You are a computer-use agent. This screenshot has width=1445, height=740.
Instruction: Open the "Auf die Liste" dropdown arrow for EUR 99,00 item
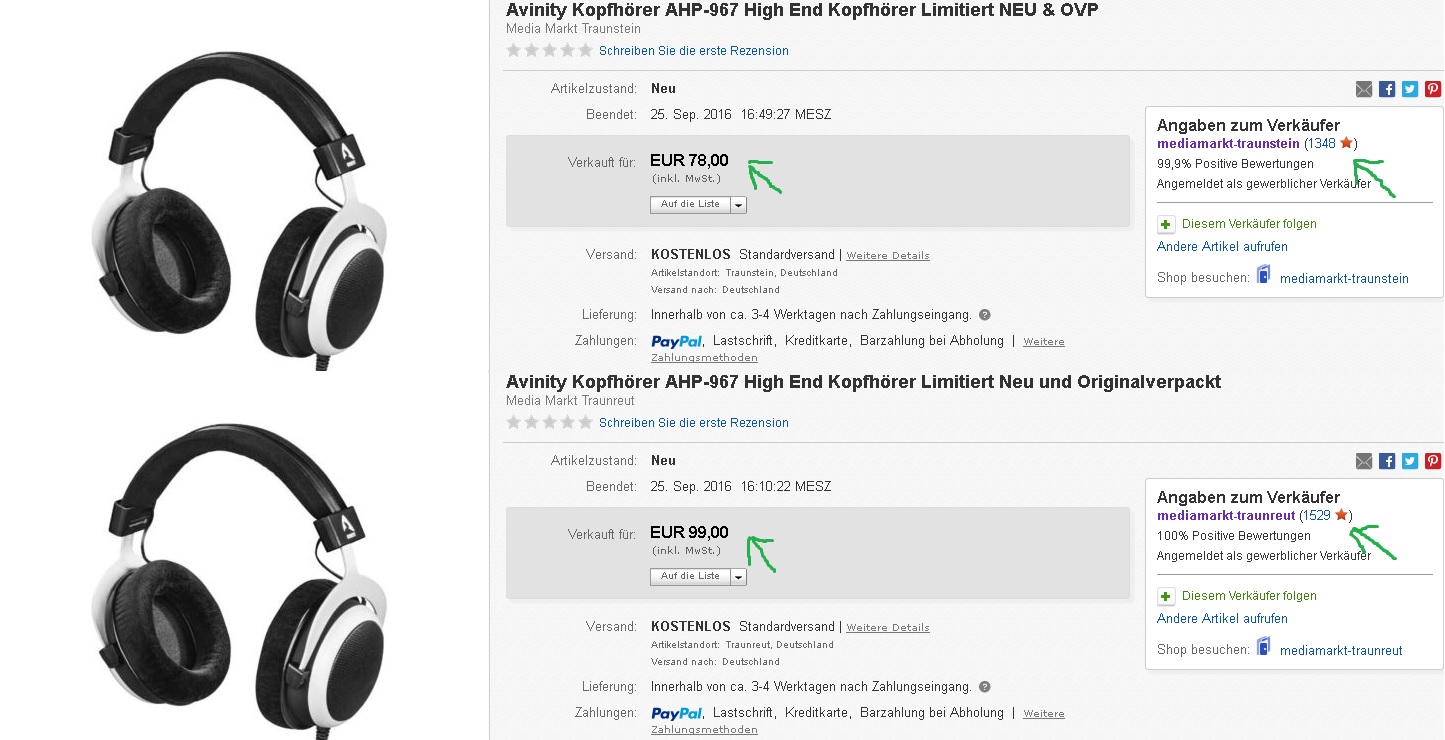tap(739, 577)
